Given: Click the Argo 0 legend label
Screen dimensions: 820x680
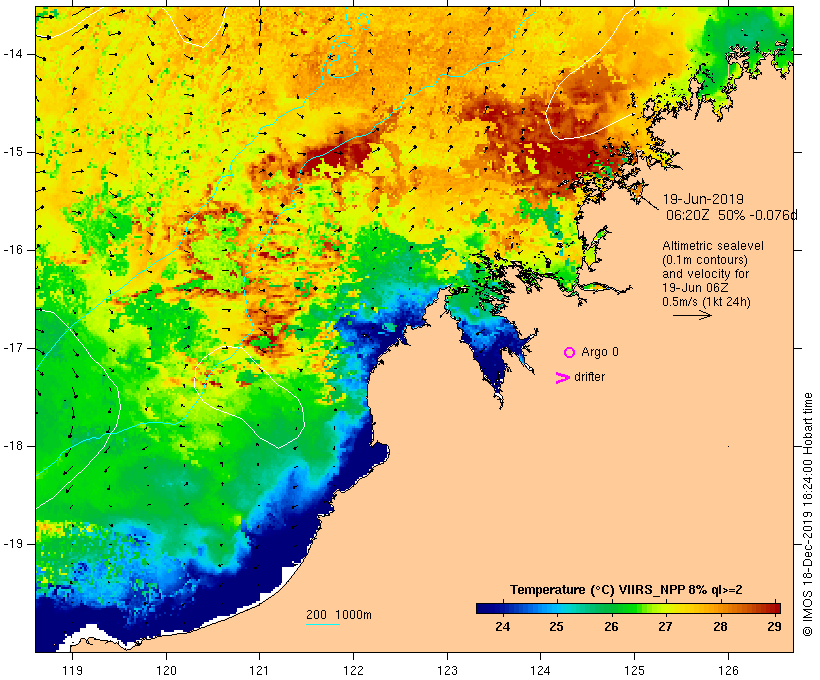Looking at the screenshot, I should tap(600, 352).
